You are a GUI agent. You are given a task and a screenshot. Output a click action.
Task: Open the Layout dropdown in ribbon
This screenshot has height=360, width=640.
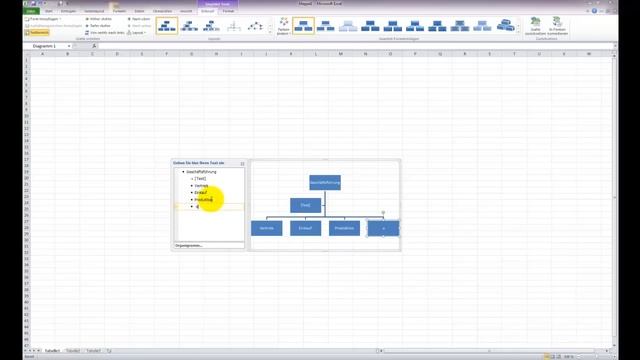[x=136, y=33]
